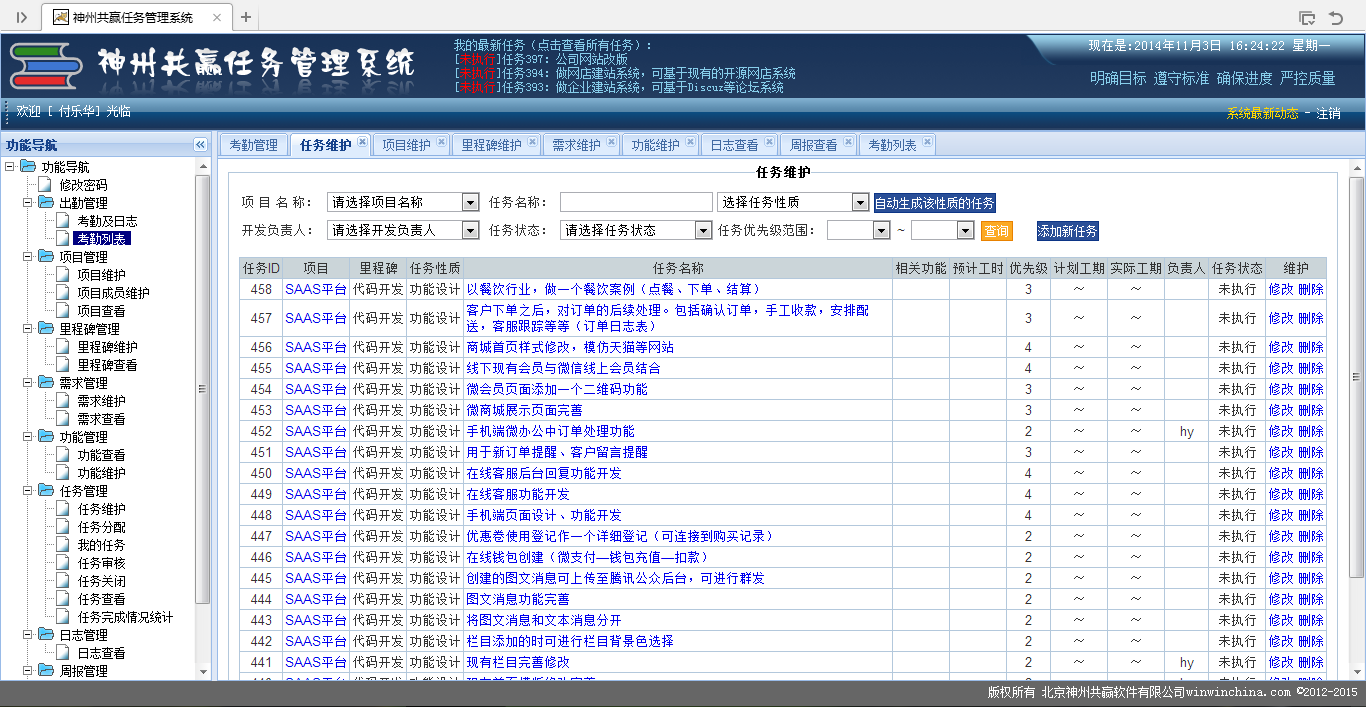Click the browser window list icon

pyautogui.click(x=1306, y=17)
